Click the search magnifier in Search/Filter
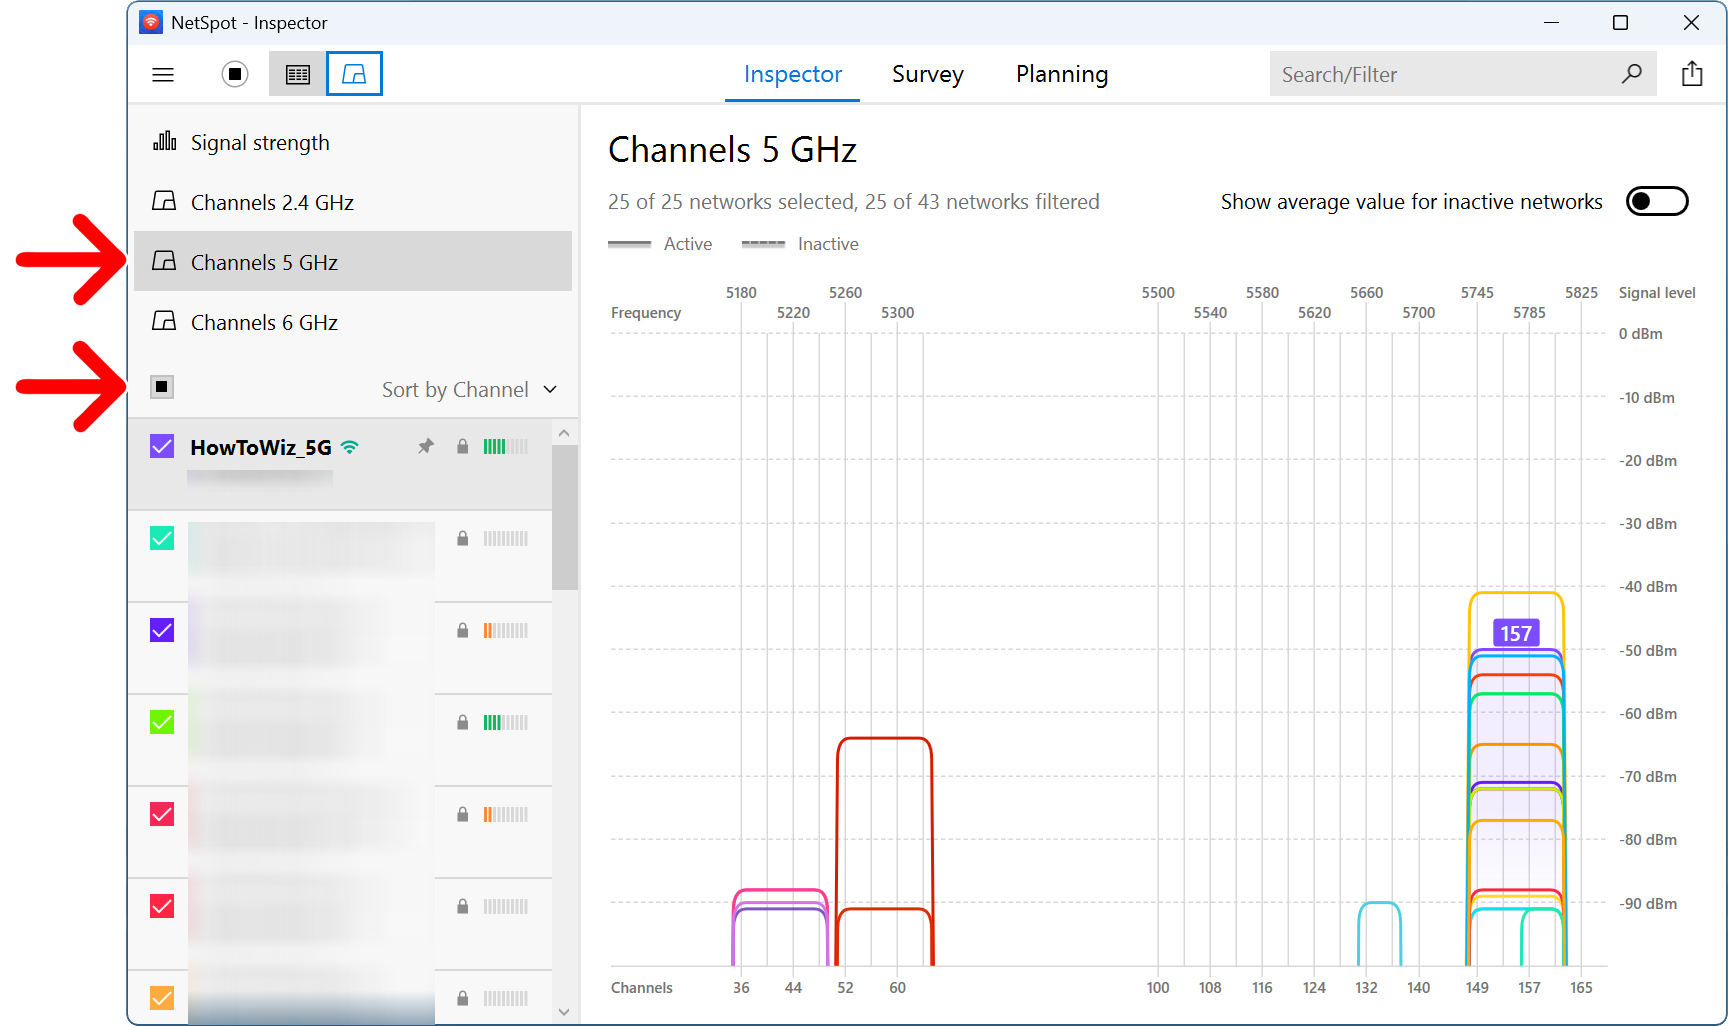Image resolution: width=1728 pixels, height=1026 pixels. coord(1633,73)
